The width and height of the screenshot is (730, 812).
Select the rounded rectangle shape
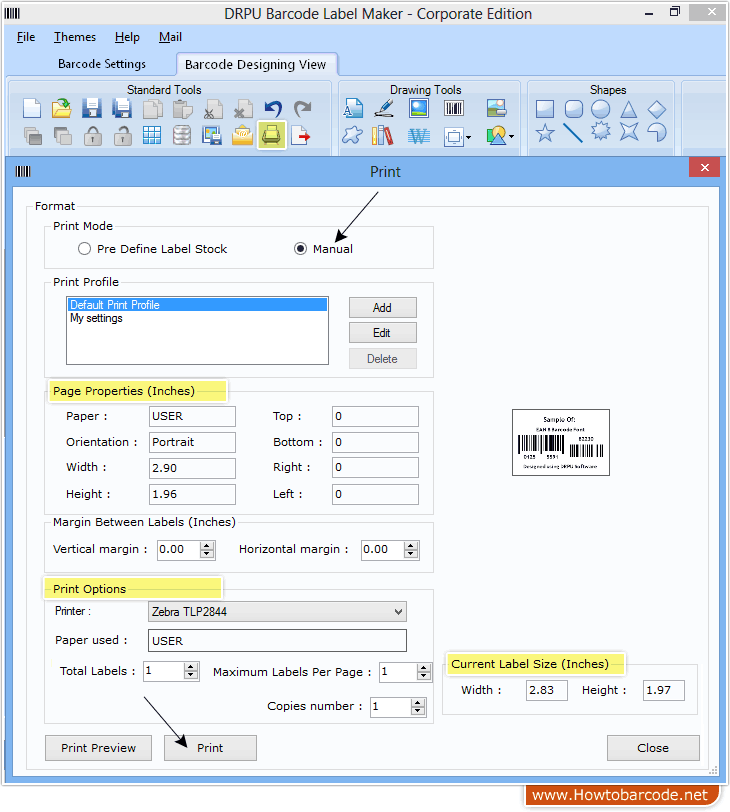(574, 109)
